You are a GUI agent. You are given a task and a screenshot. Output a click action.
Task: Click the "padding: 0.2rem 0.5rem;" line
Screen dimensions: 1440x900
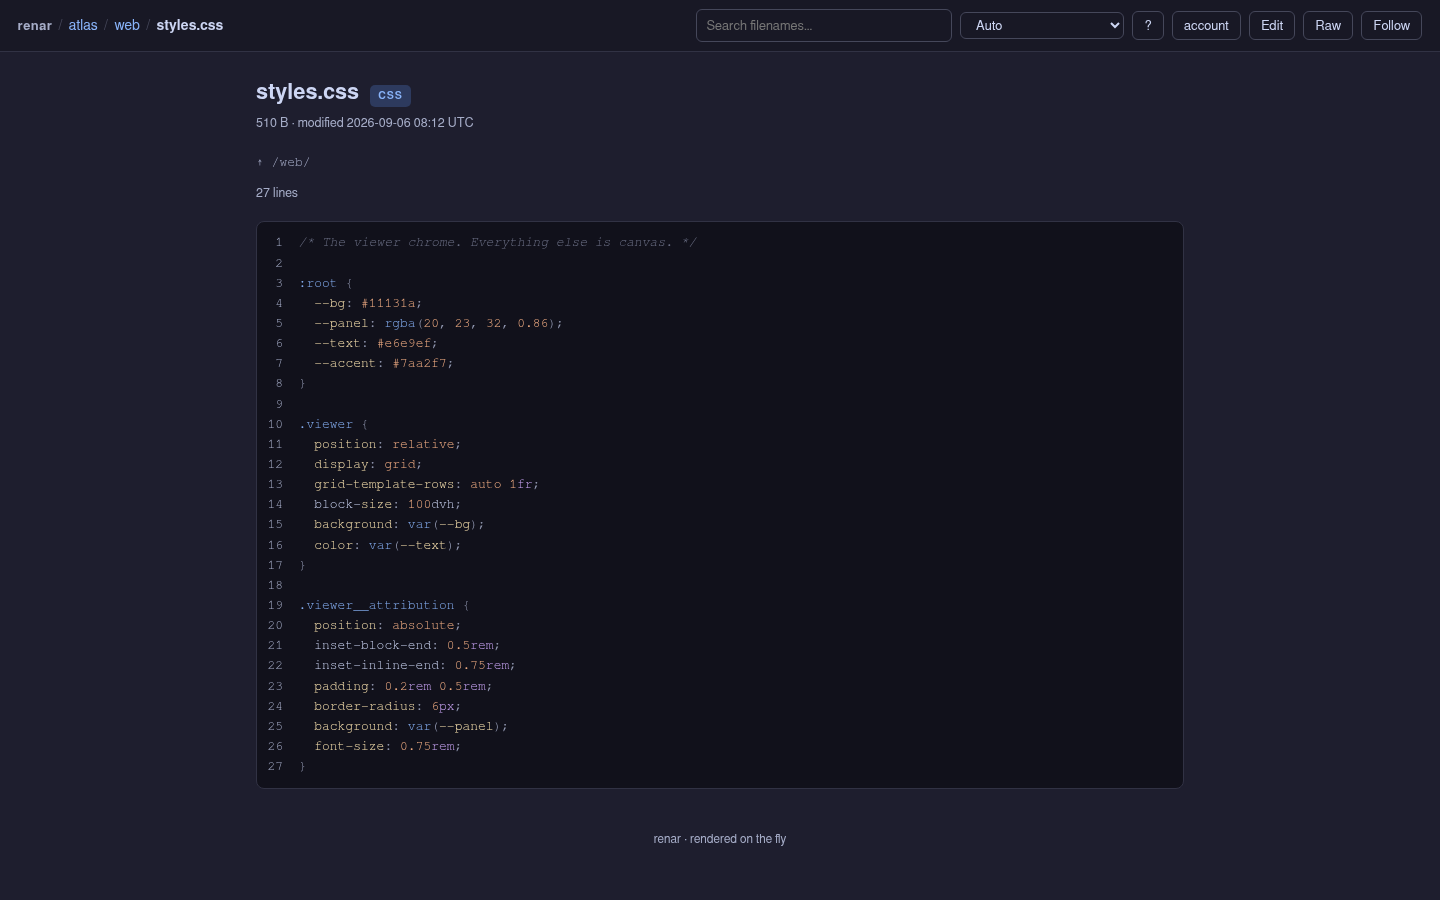[403, 686]
